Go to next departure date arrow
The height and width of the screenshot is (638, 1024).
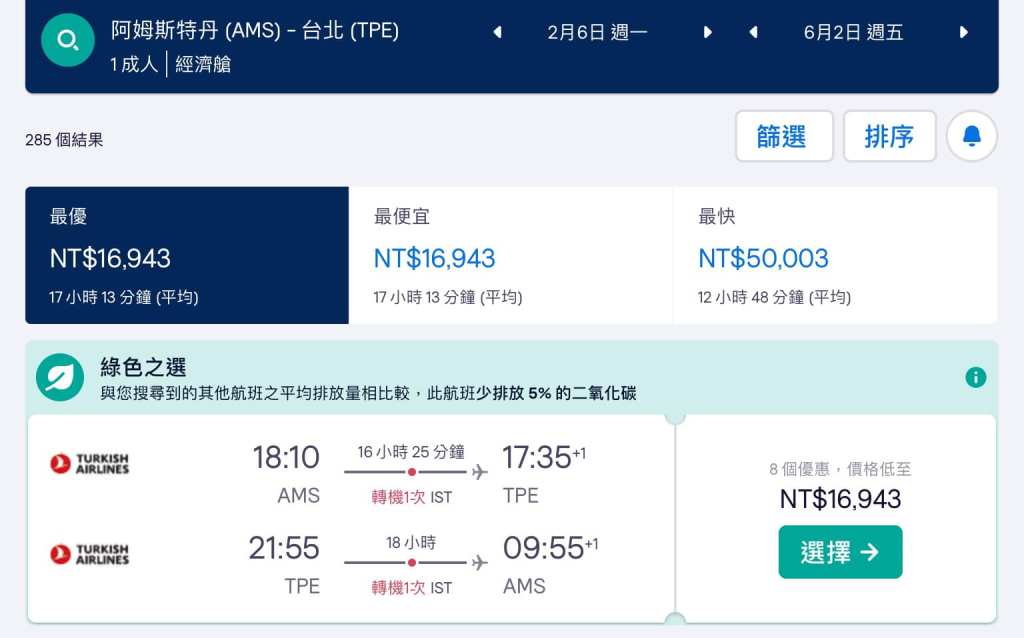pos(708,32)
